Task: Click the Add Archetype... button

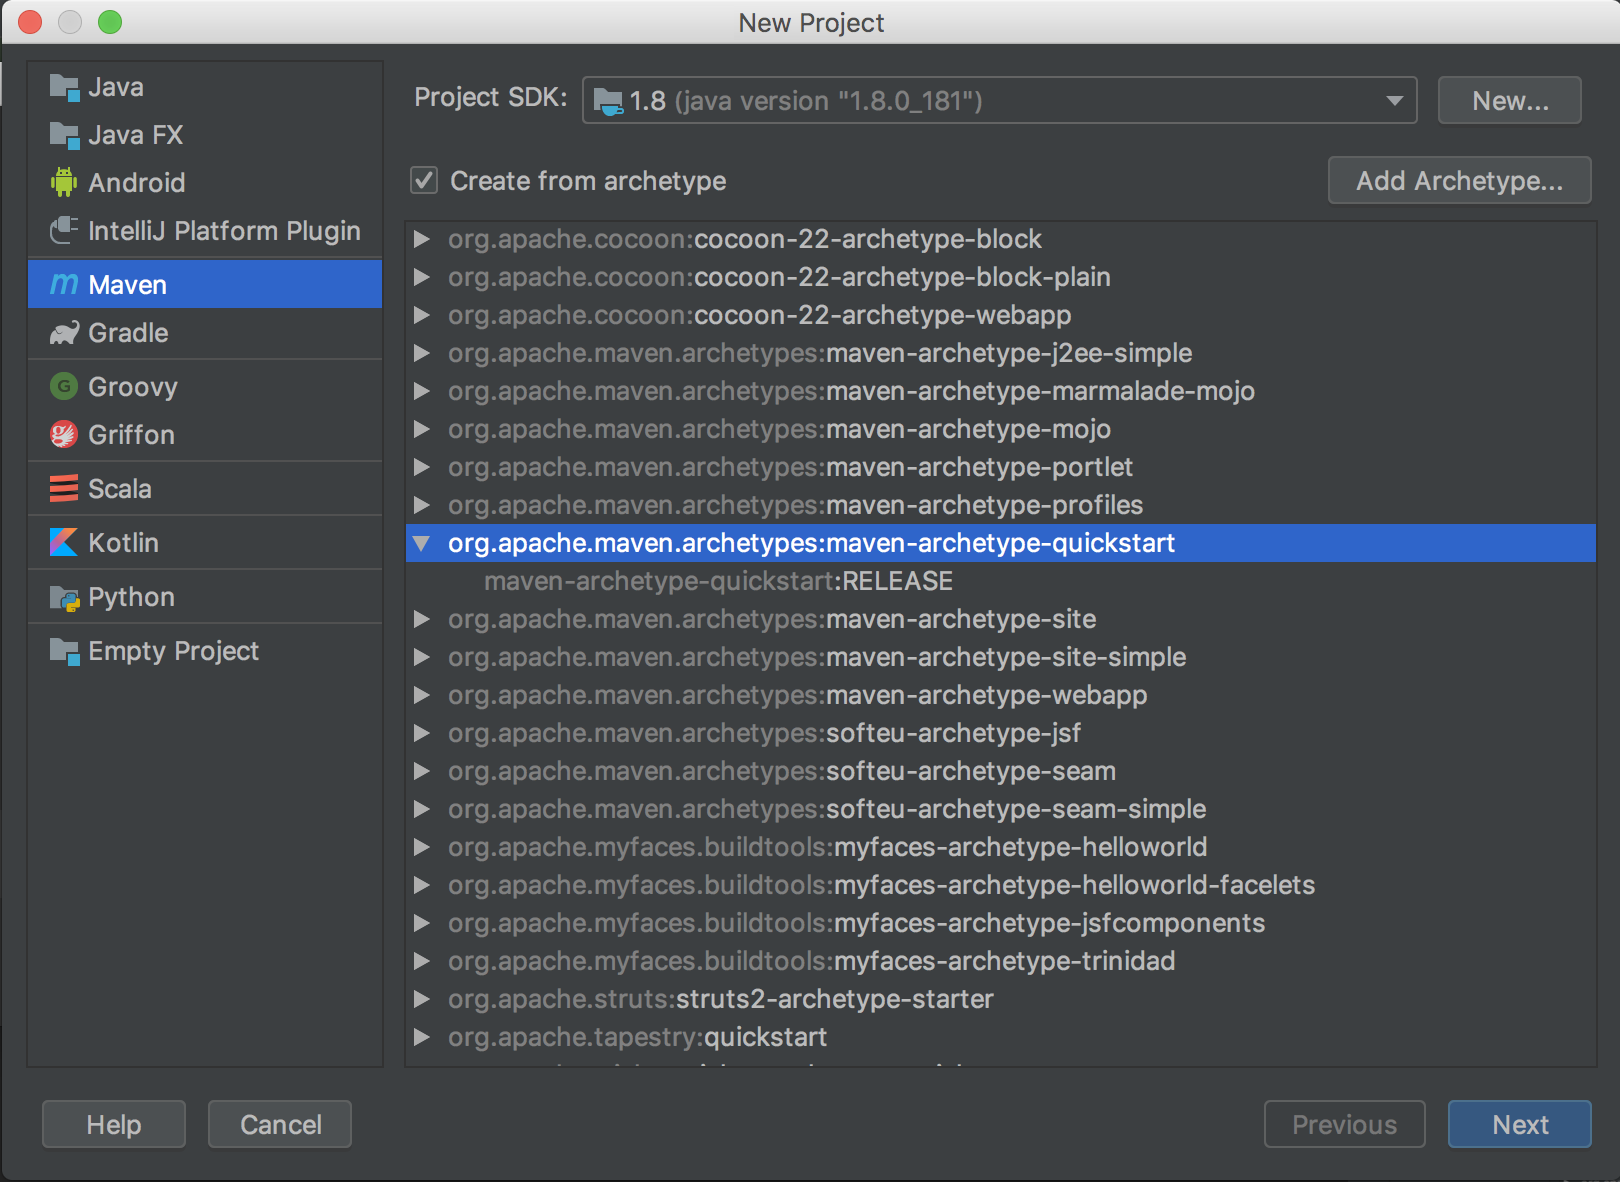Action: point(1459,181)
